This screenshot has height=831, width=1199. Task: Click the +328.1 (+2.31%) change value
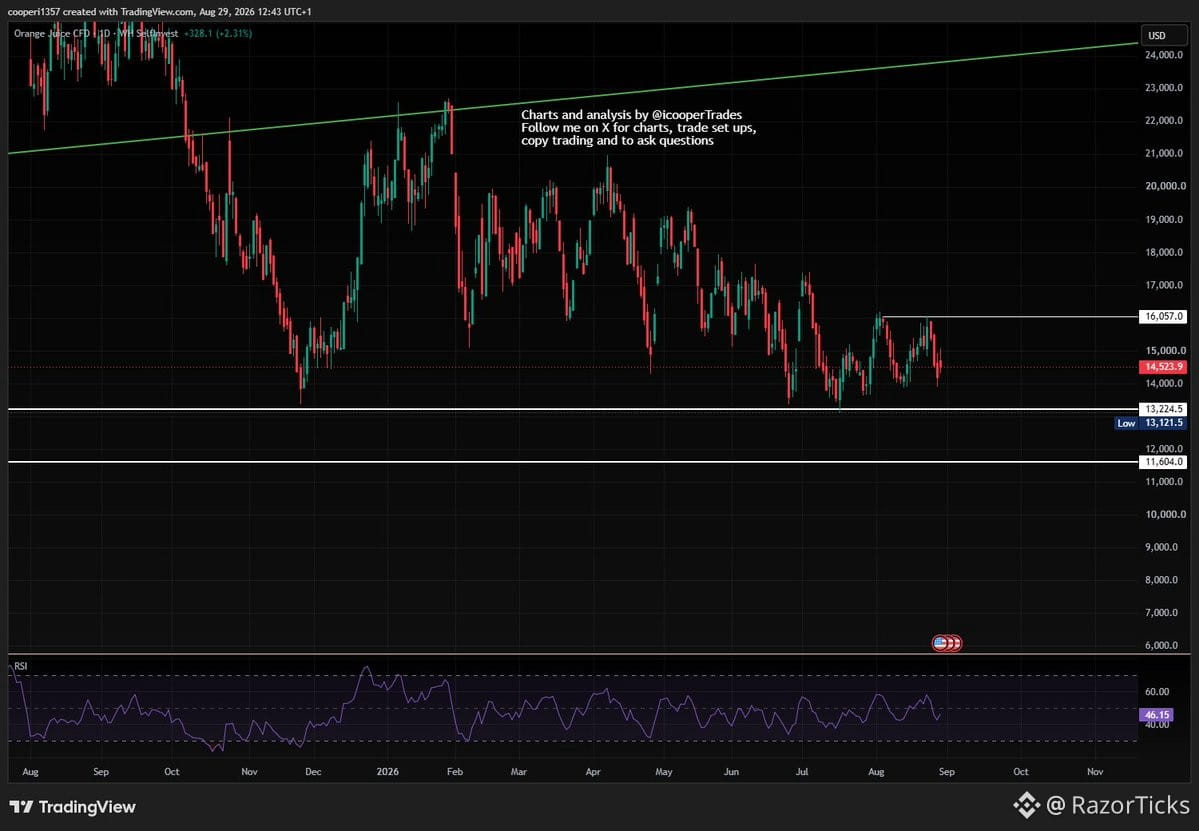click(x=218, y=34)
